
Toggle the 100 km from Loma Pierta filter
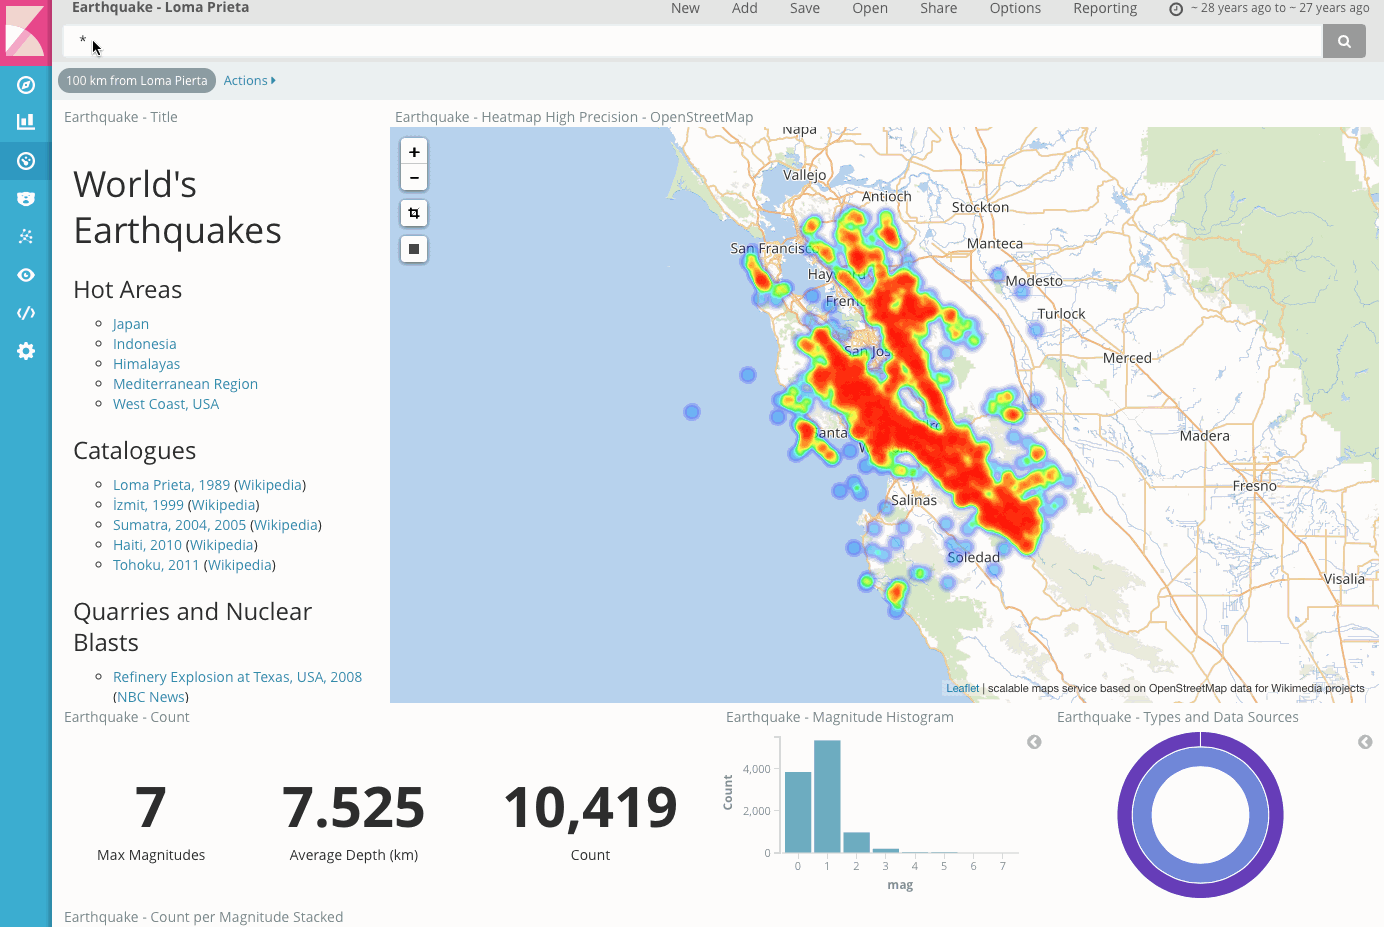click(137, 81)
